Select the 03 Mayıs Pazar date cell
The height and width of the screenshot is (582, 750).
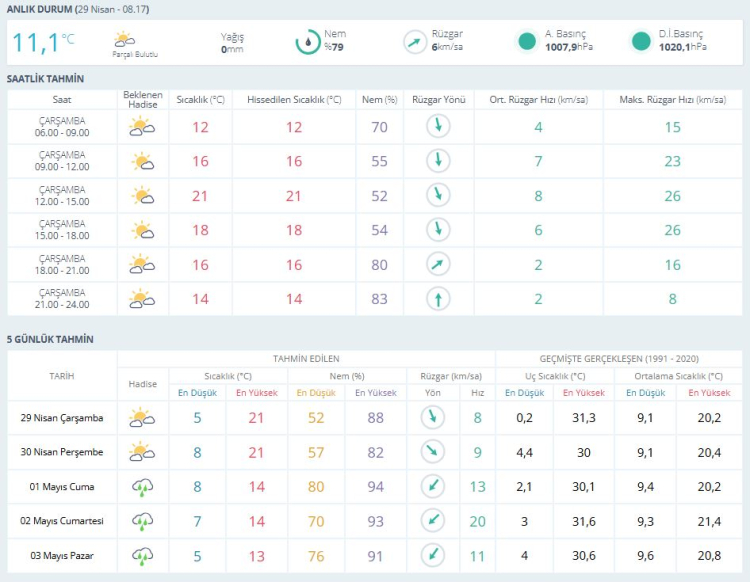click(62, 555)
